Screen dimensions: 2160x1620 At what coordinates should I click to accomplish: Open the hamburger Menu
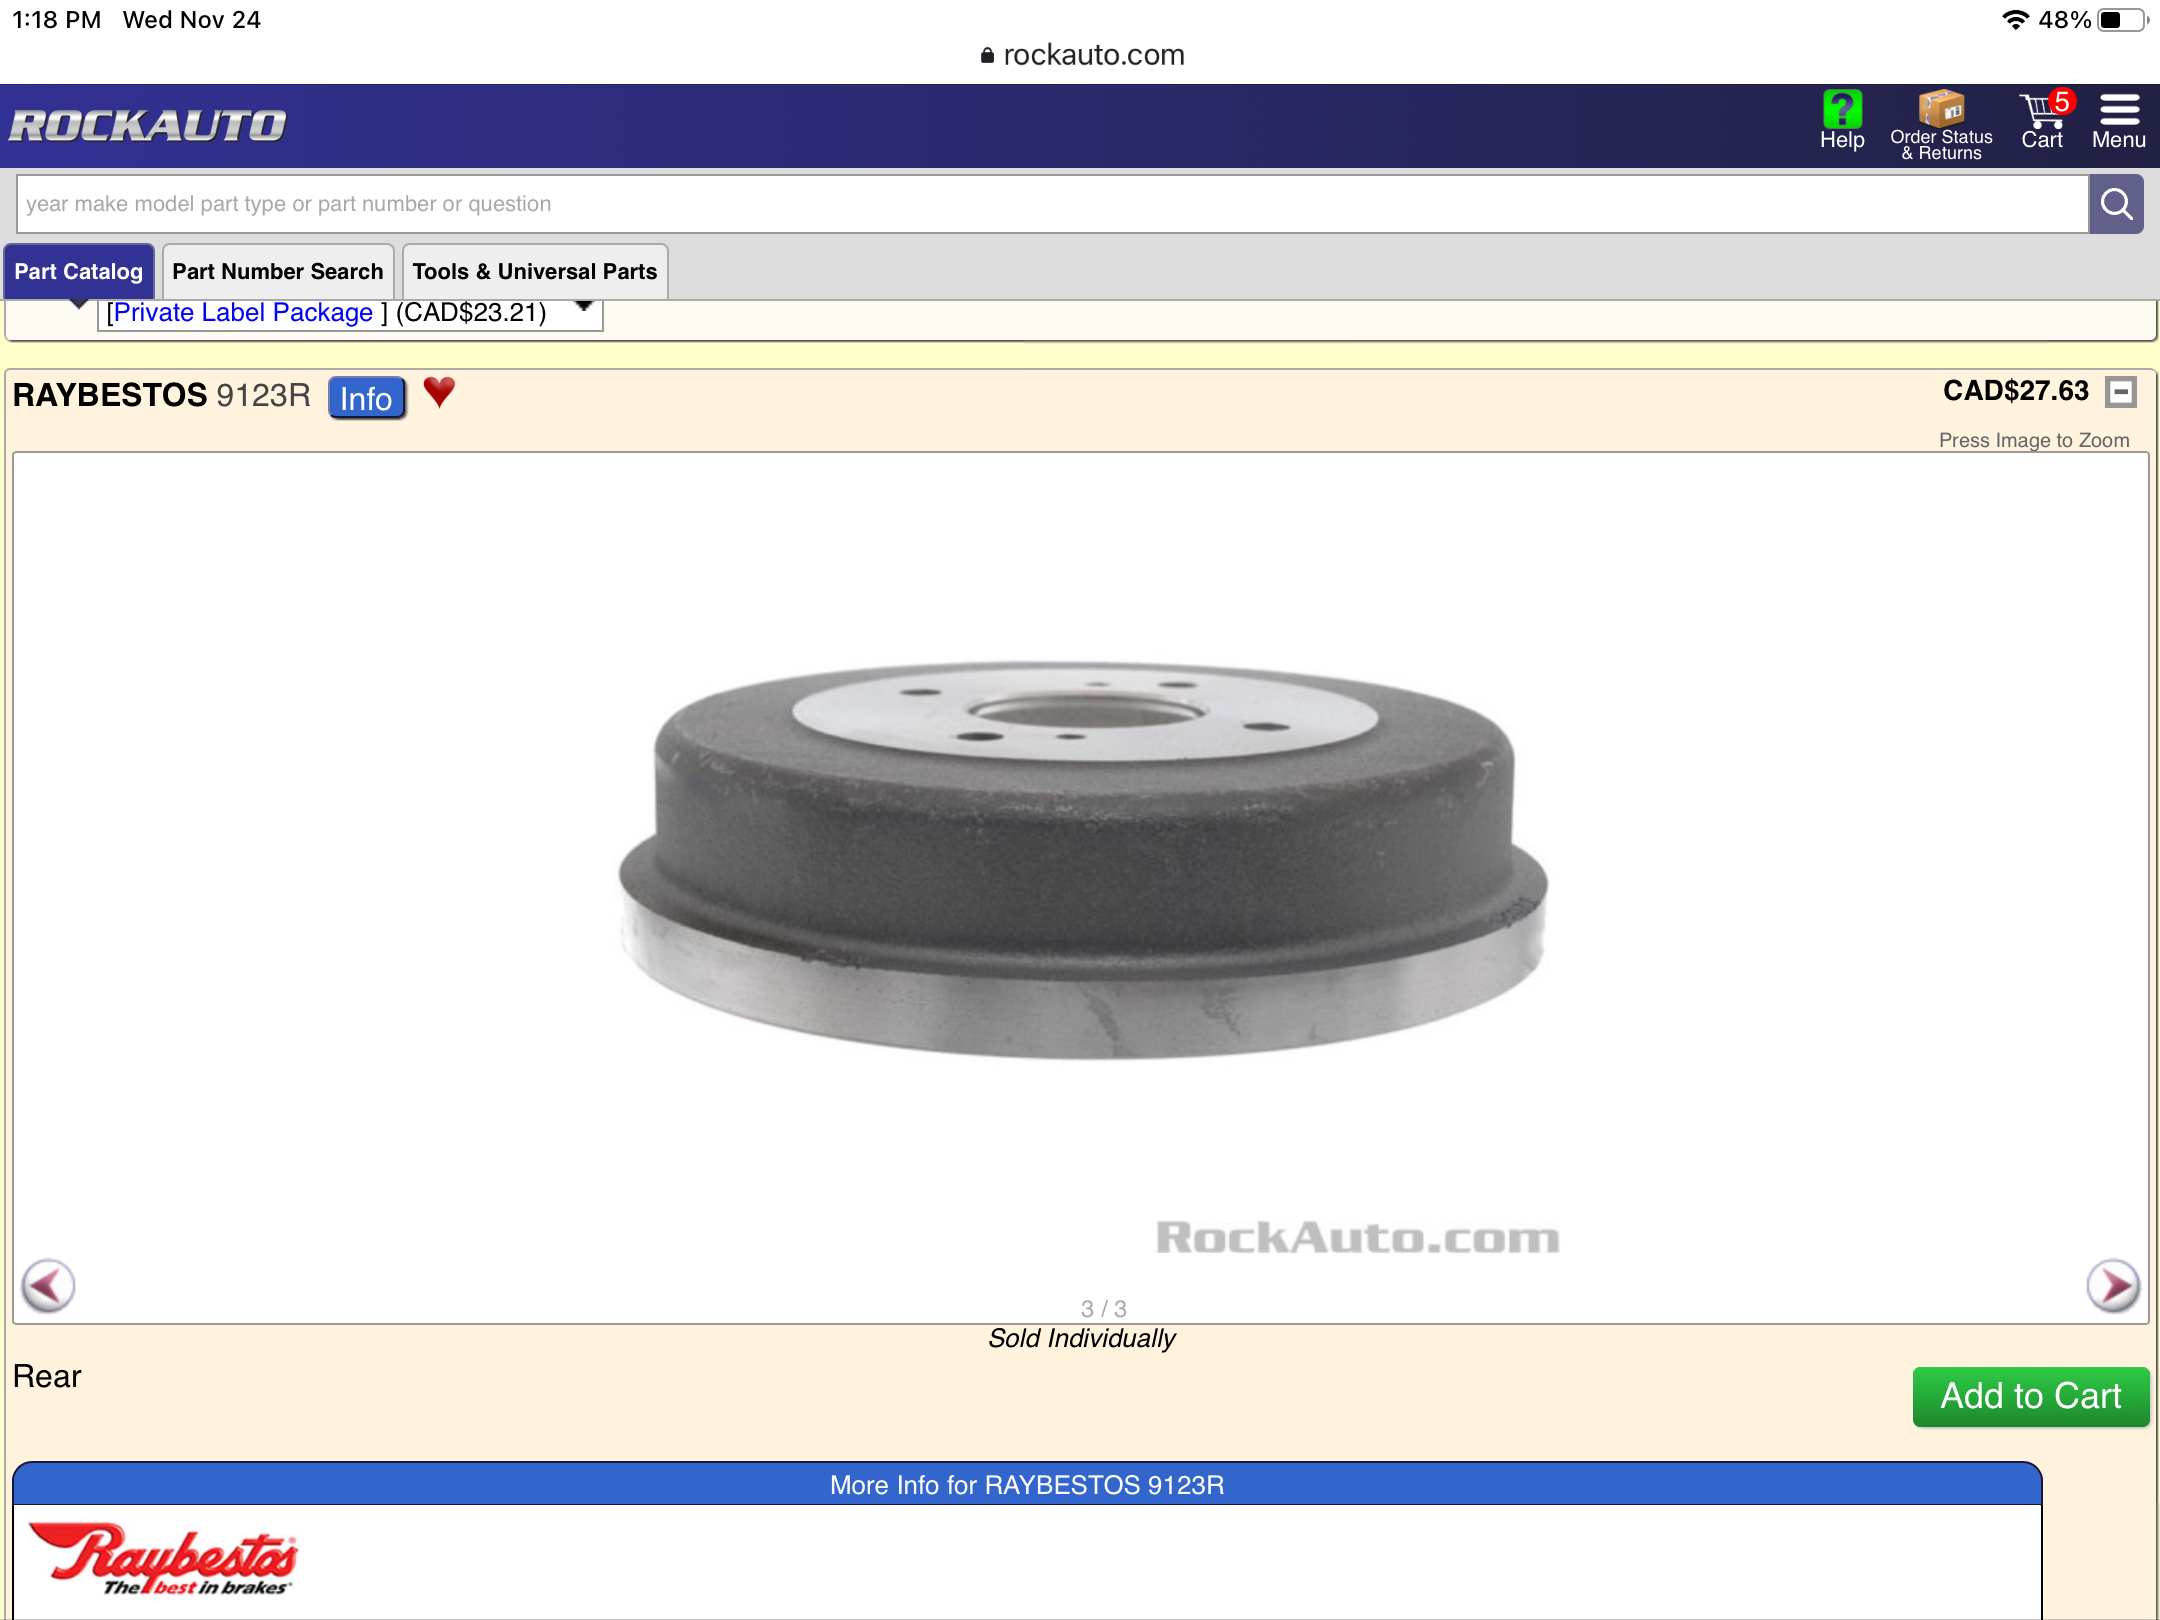coord(2119,122)
